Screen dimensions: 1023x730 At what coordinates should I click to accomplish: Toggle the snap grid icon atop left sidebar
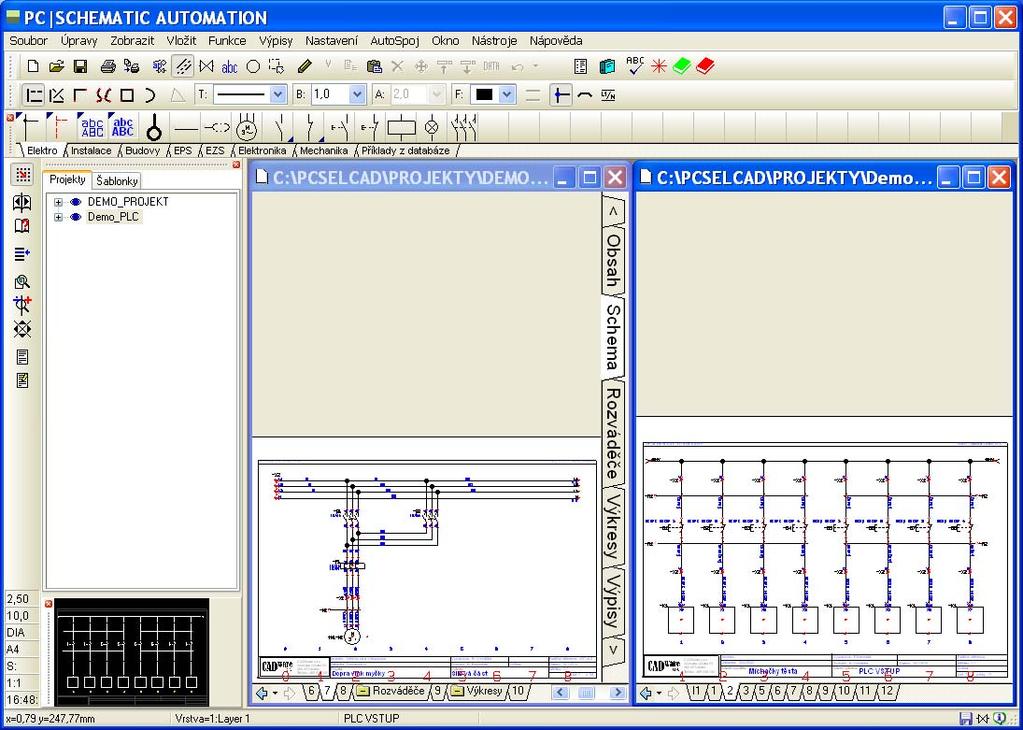pos(22,175)
